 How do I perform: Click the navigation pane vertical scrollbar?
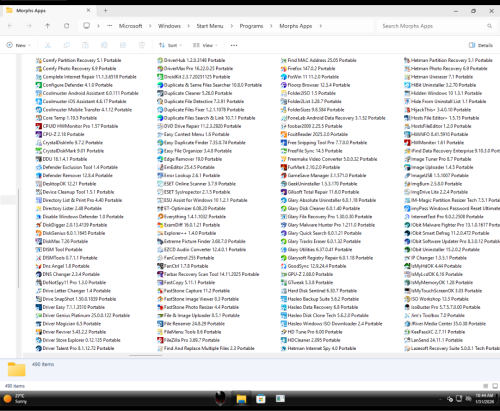click(18, 238)
